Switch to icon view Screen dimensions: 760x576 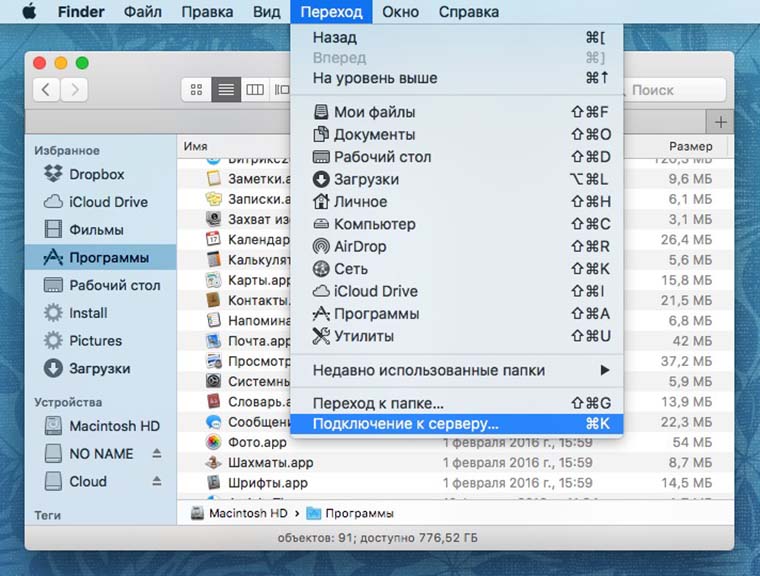[x=196, y=89]
